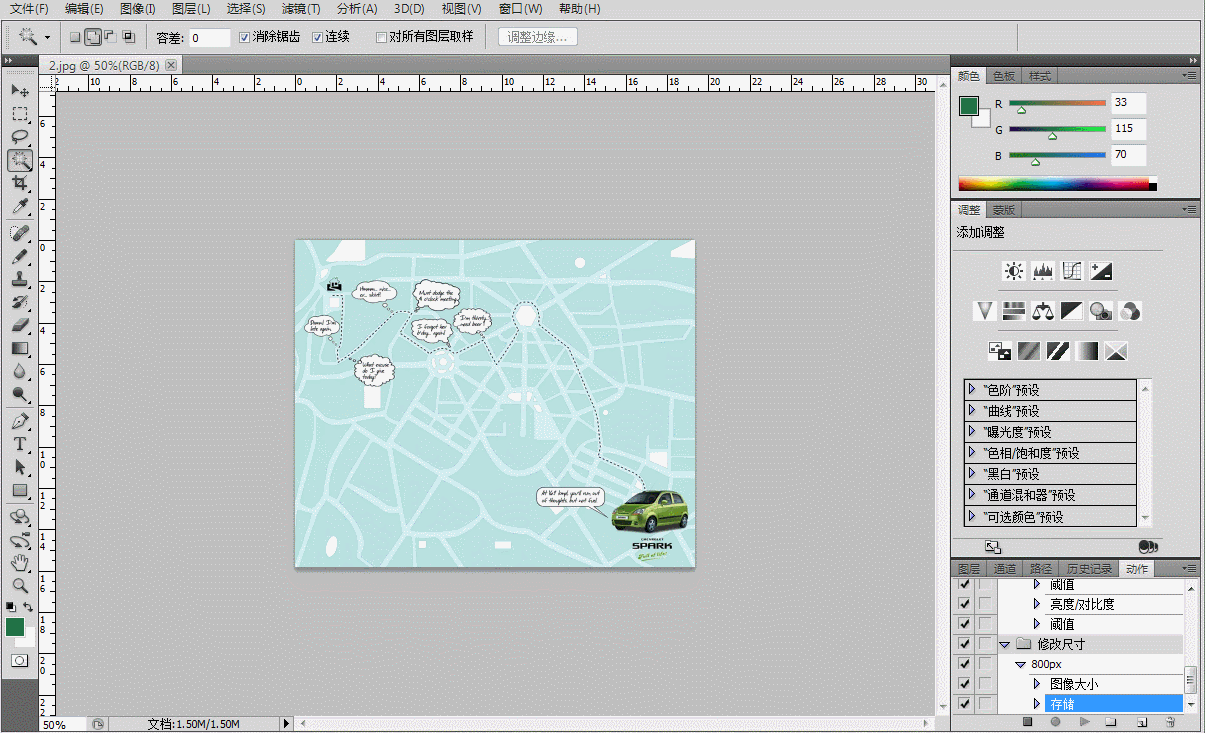Enable 对所有图层取样 checkbox
Image resolution: width=1205 pixels, height=733 pixels.
[x=381, y=37]
